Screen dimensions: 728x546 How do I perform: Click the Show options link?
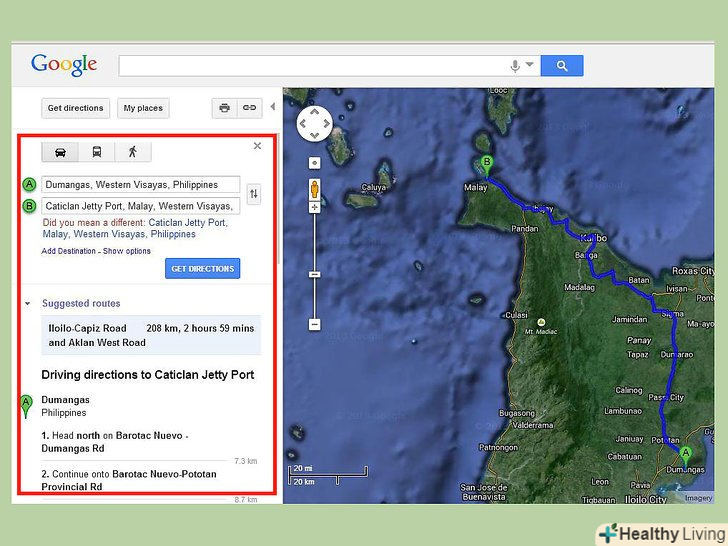127,251
